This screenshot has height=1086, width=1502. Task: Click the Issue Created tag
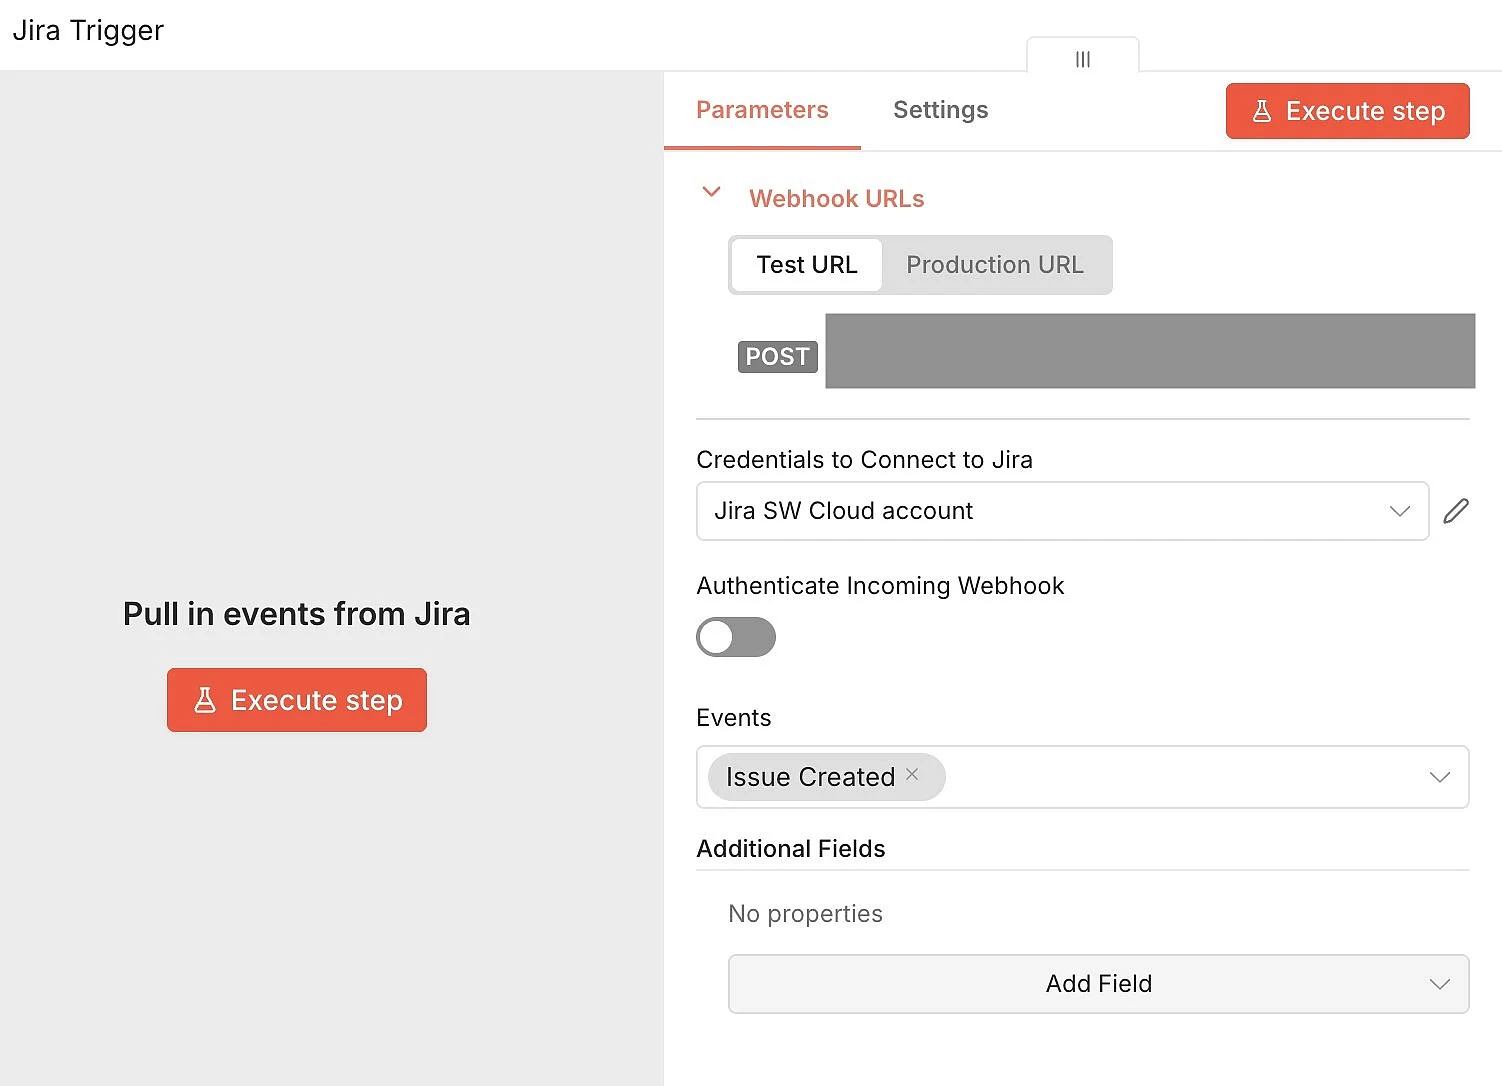826,777
